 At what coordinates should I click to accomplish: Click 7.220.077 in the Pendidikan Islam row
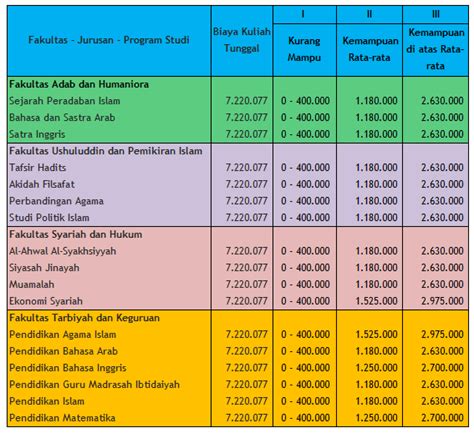point(246,401)
